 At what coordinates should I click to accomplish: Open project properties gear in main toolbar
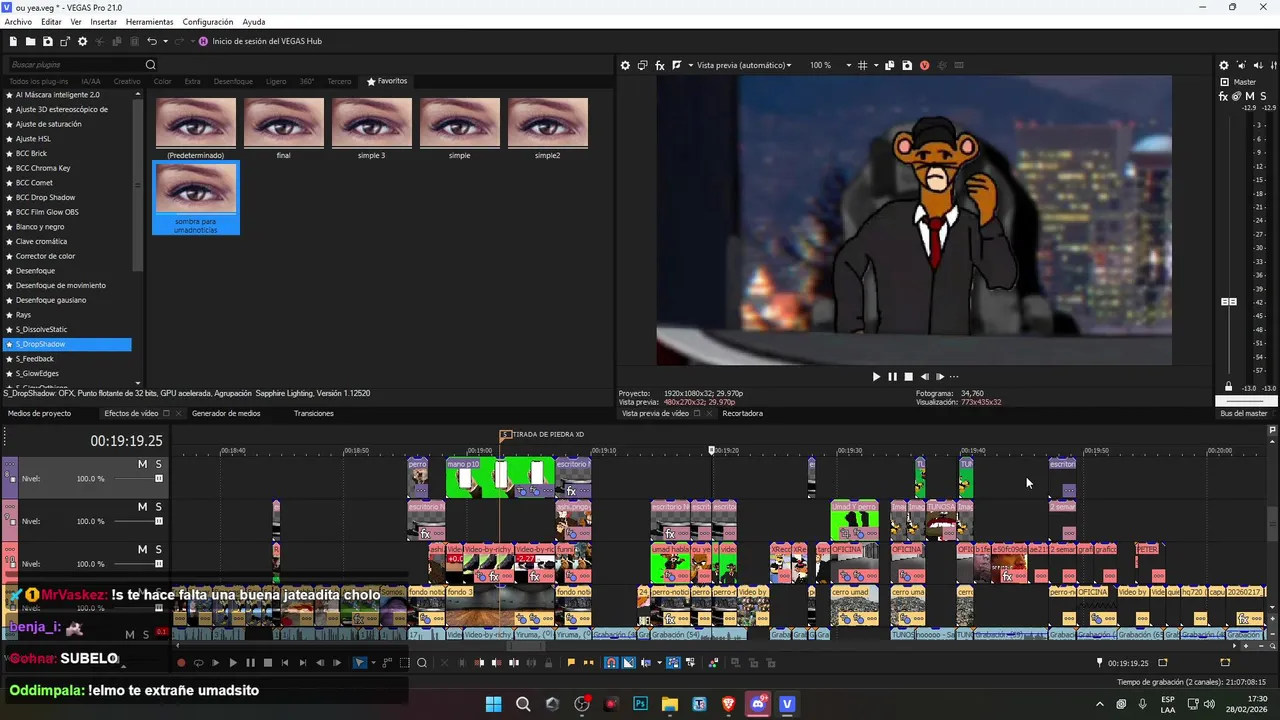coord(83,41)
